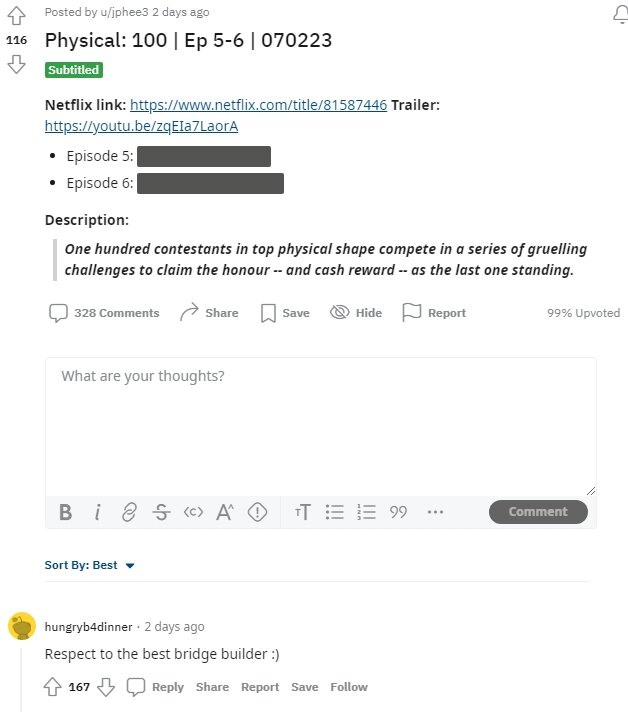Toggle italic text formatting
The image size is (628, 712).
tap(97, 512)
